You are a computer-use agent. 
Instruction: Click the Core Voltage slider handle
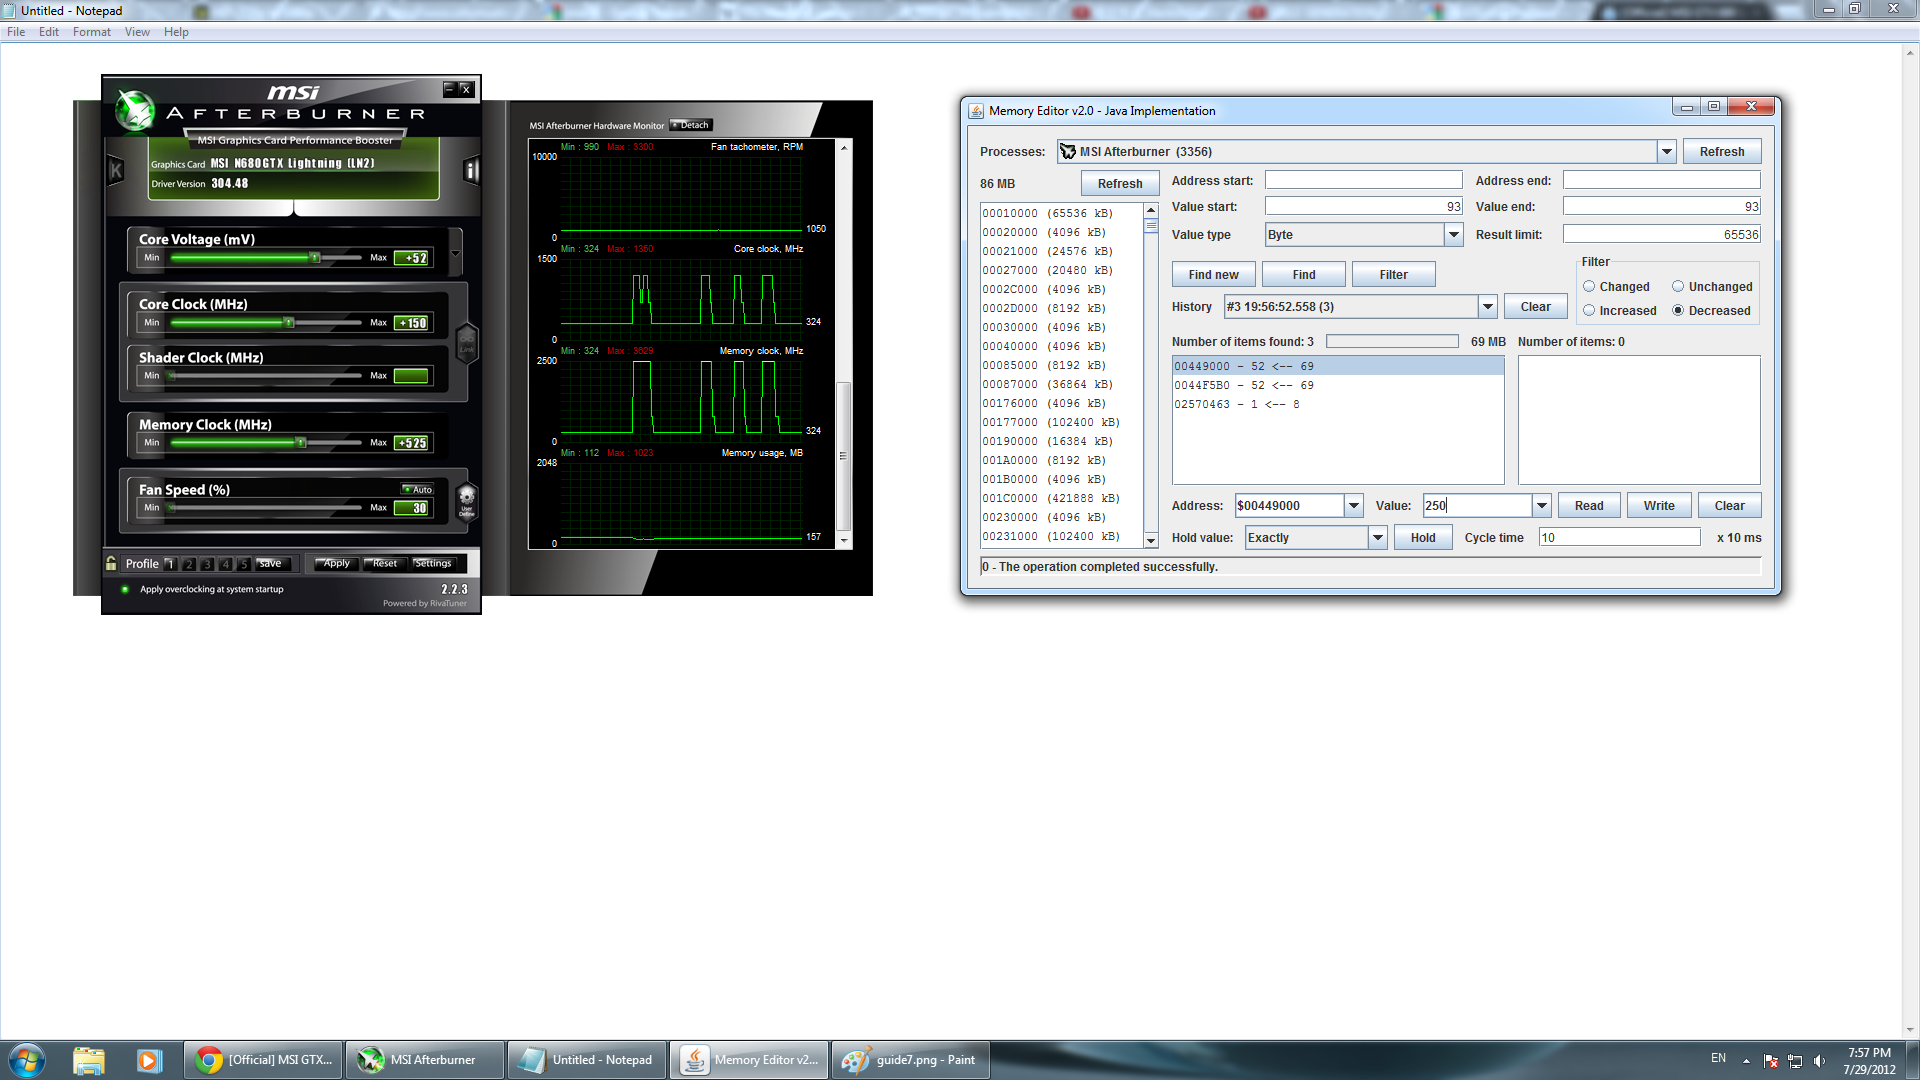315,258
